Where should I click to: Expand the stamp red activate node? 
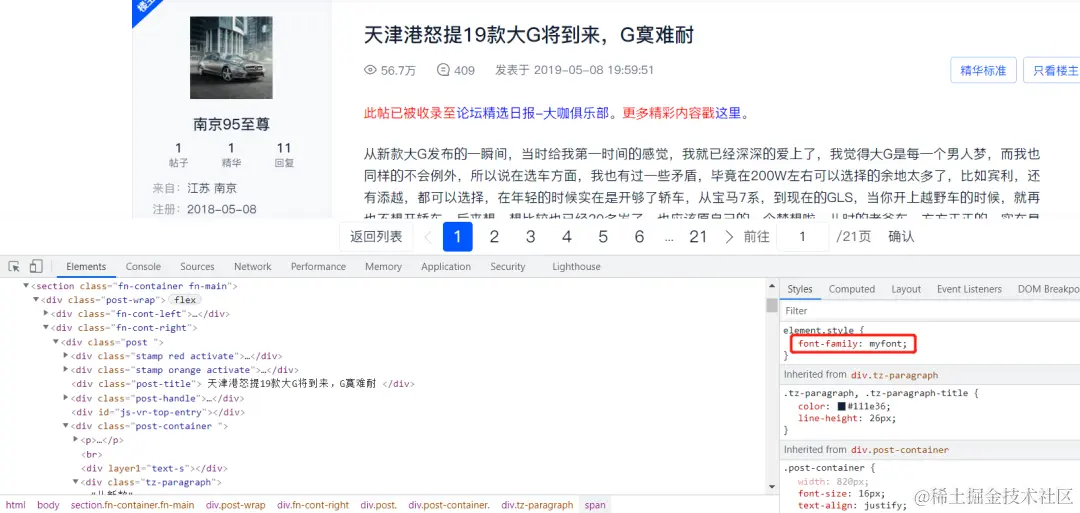66,356
